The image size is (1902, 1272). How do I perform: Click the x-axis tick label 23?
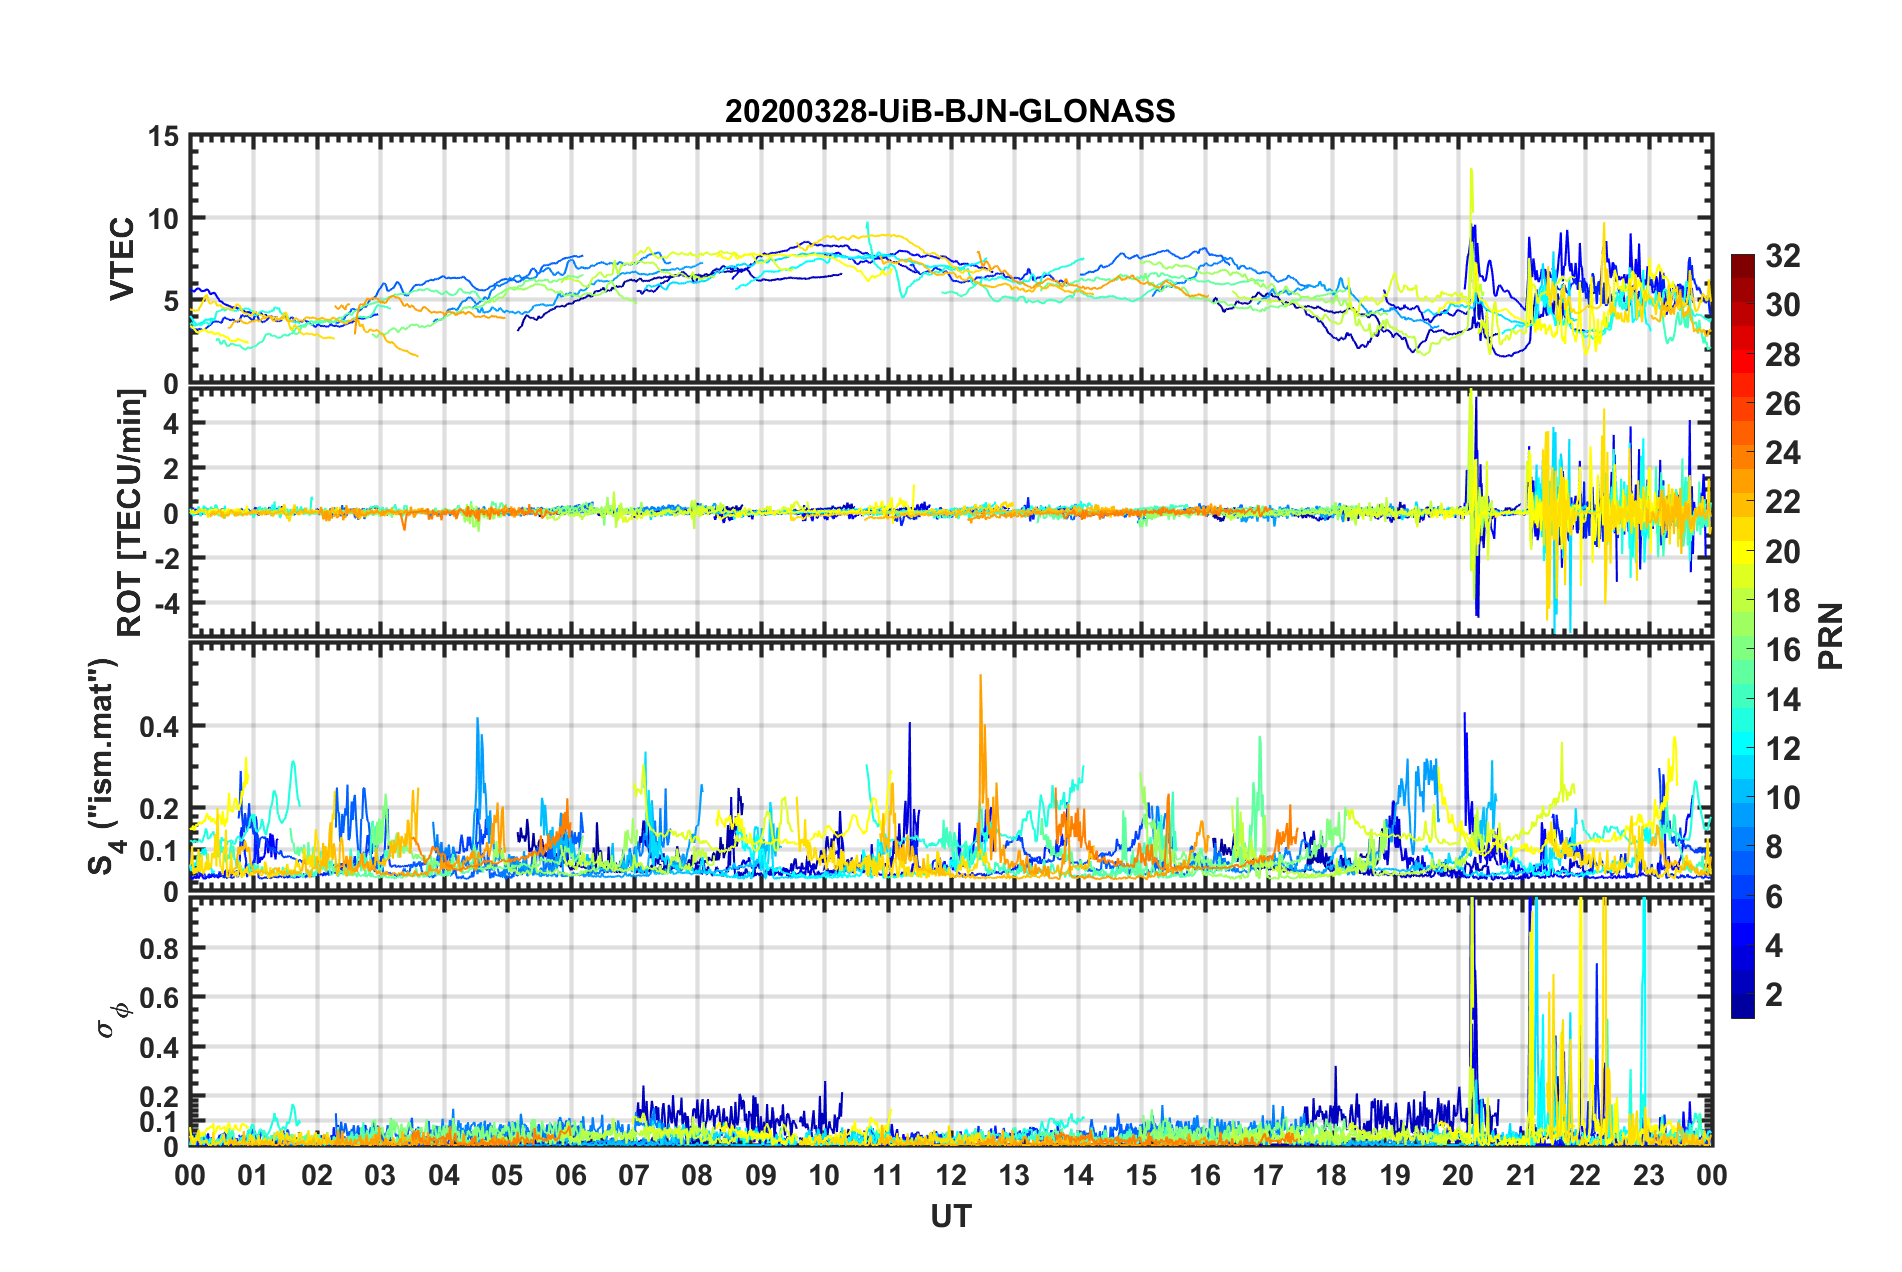[x=1648, y=1175]
